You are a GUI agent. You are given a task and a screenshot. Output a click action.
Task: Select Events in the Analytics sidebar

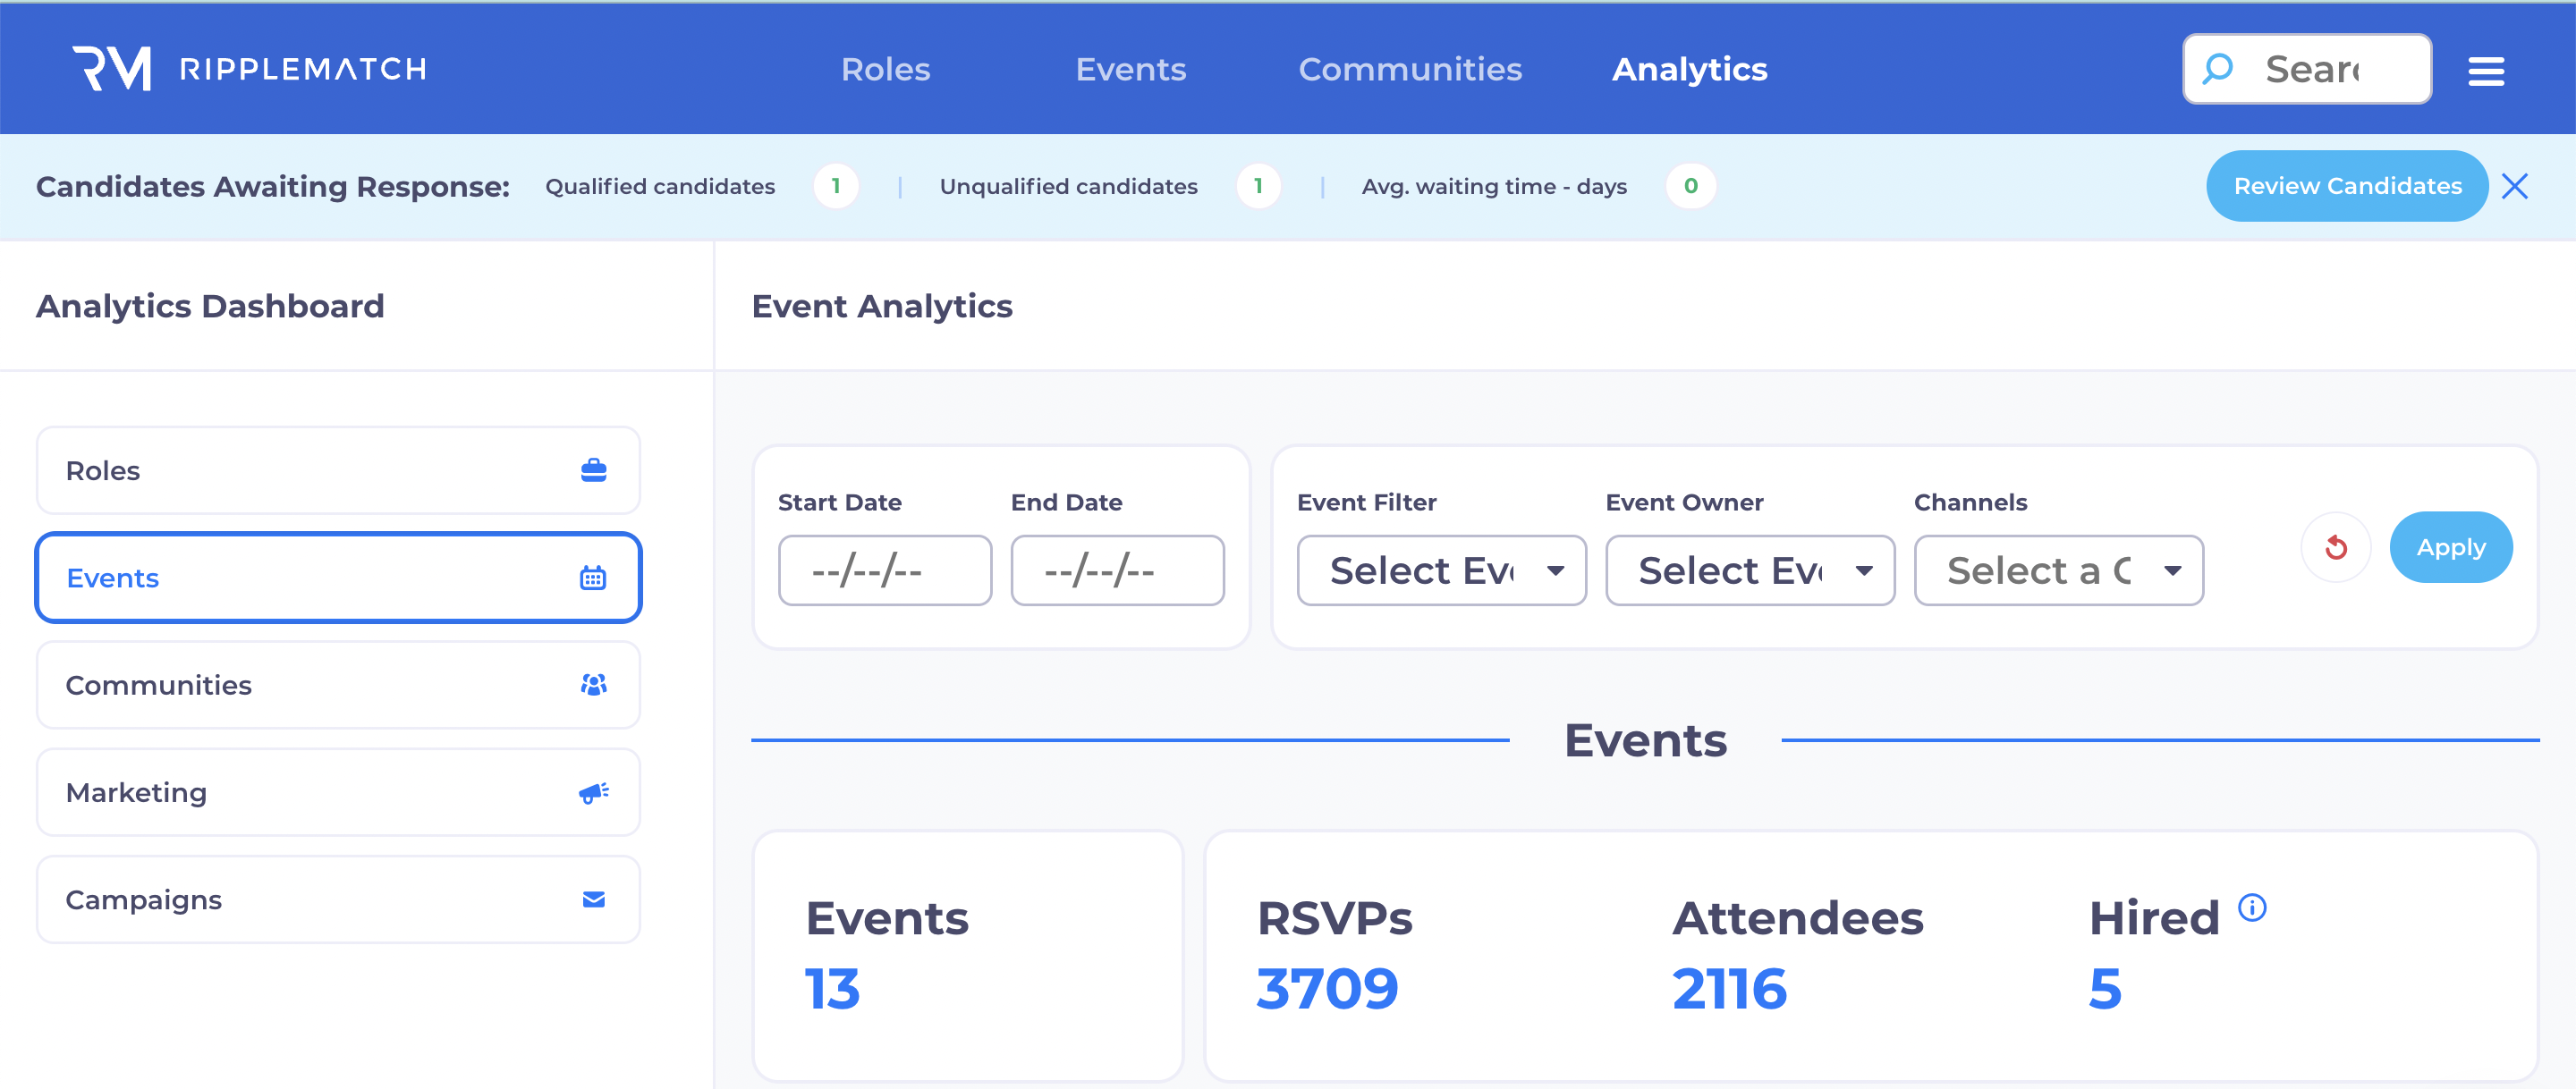338,577
